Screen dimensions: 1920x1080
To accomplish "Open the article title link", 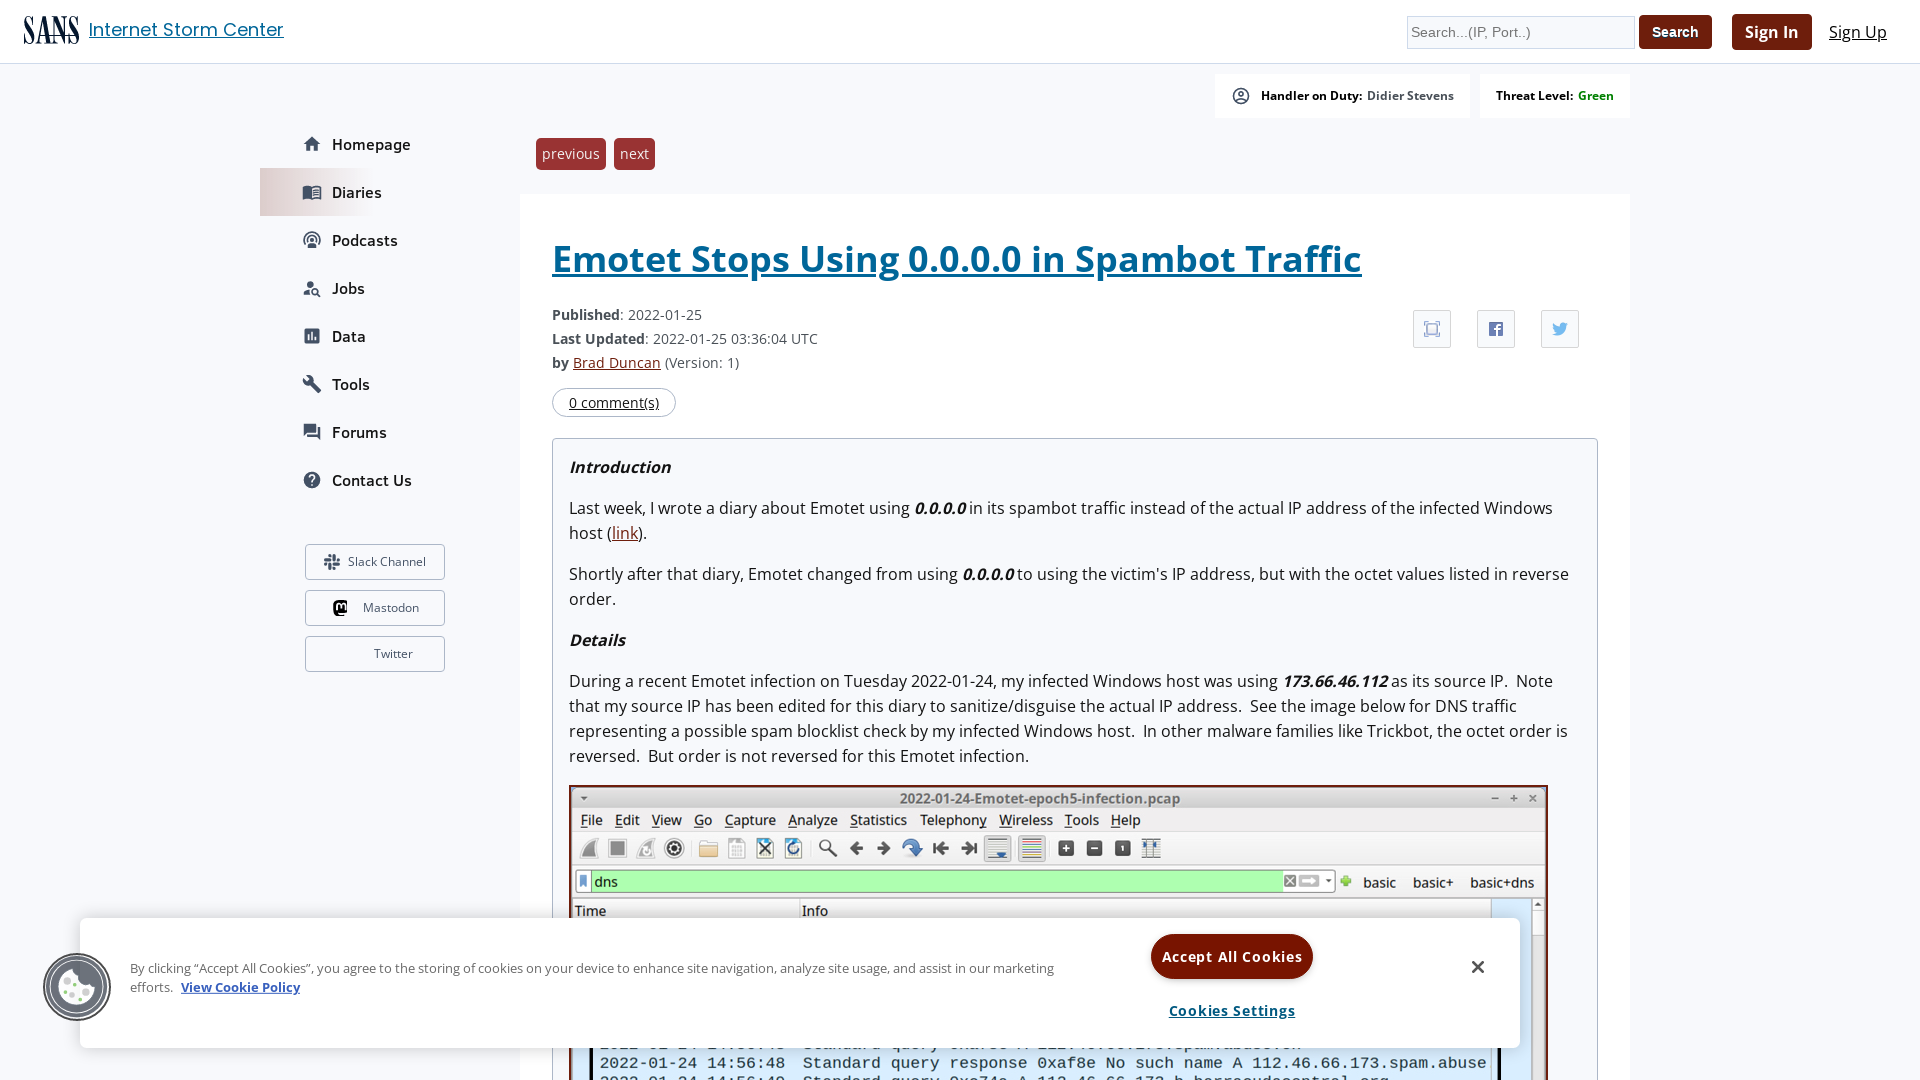I will coord(956,259).
